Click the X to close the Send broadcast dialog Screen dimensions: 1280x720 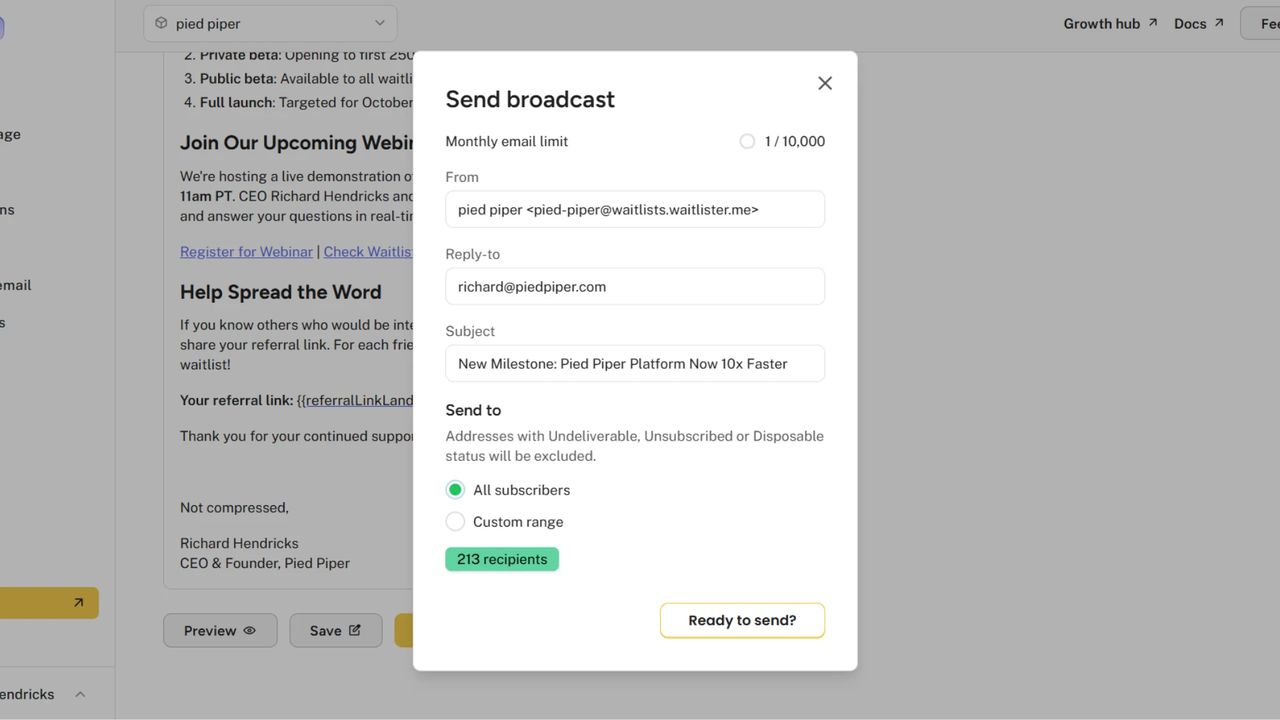point(824,83)
